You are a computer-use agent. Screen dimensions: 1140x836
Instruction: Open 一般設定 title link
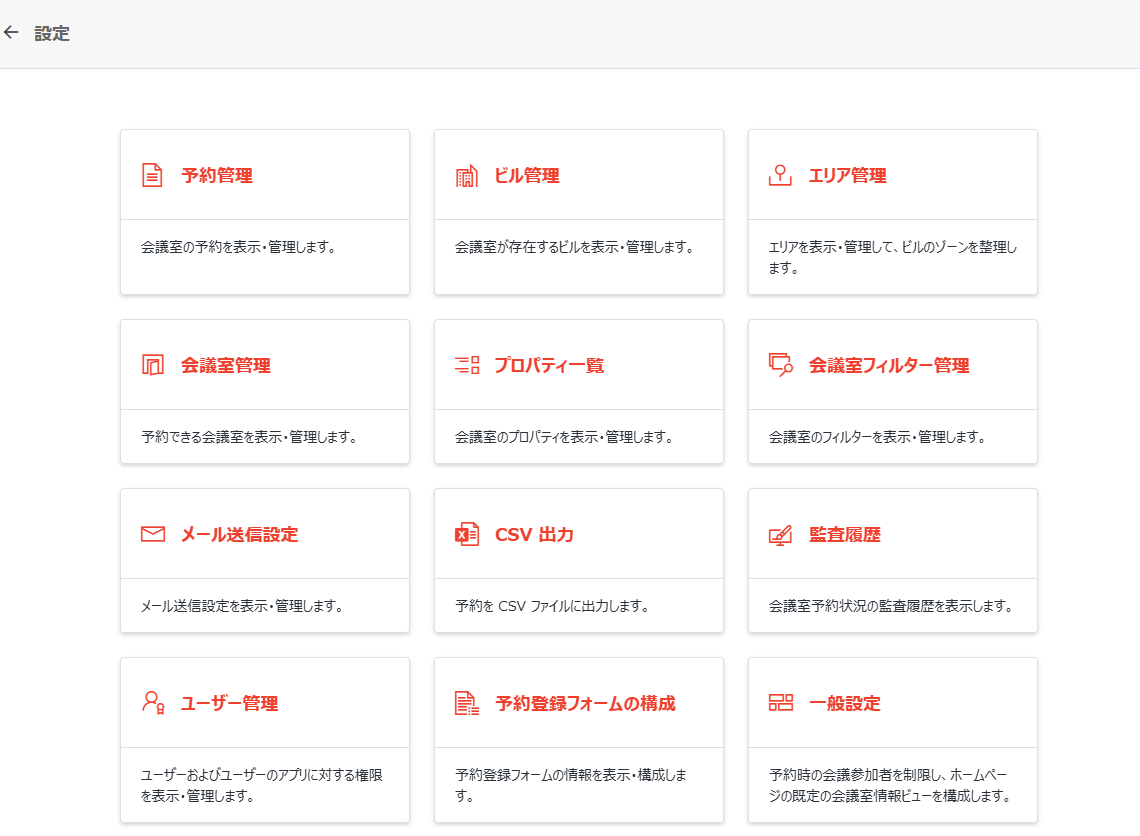tap(845, 703)
